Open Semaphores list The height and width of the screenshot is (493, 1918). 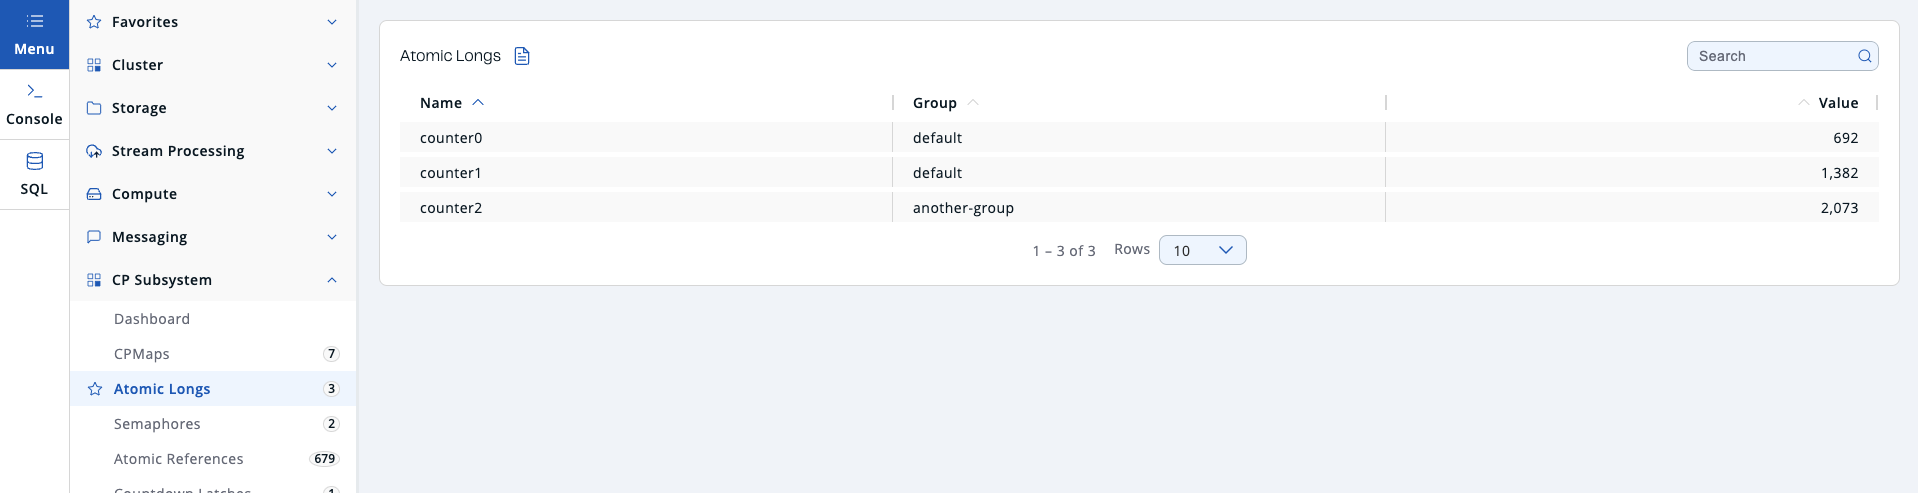click(x=157, y=424)
